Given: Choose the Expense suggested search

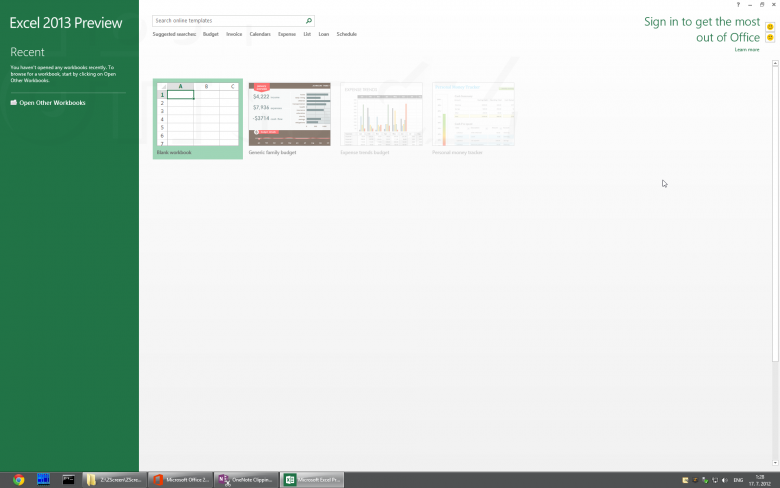Looking at the screenshot, I should click(x=287, y=34).
